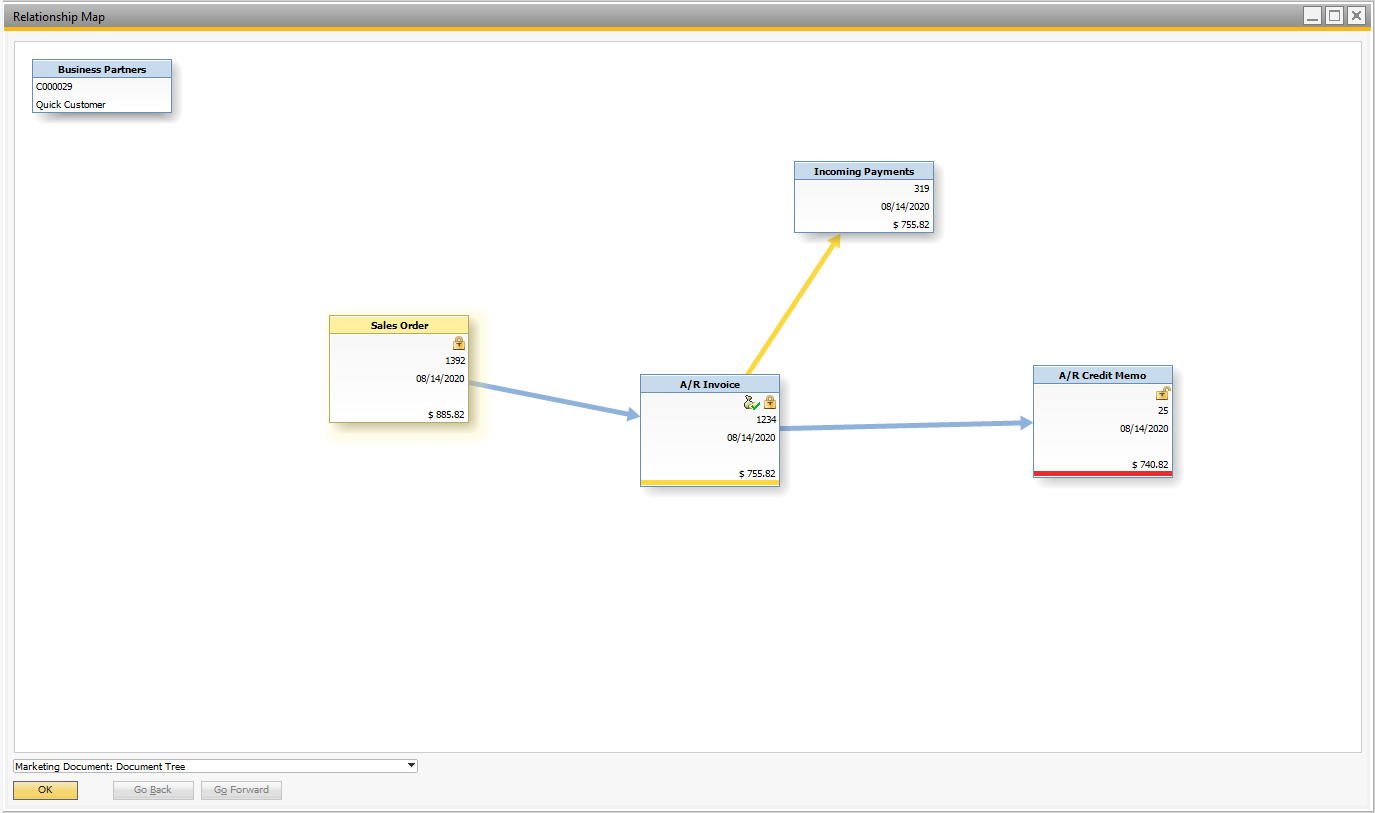1375x813 pixels.
Task: Click the paid money-bag icon on A/R Invoice
Action: pos(751,402)
